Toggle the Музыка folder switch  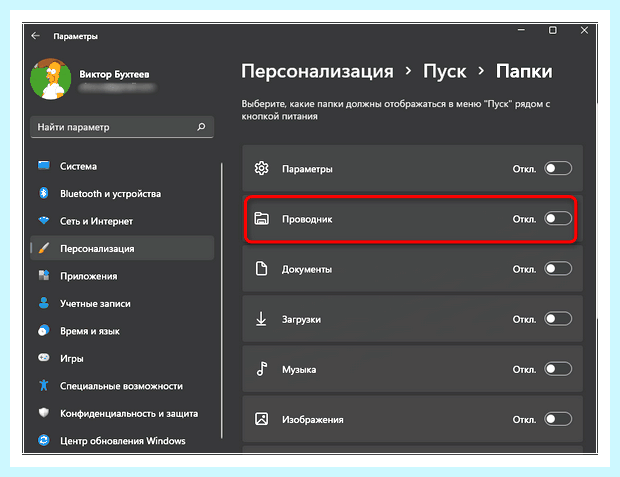coord(558,369)
